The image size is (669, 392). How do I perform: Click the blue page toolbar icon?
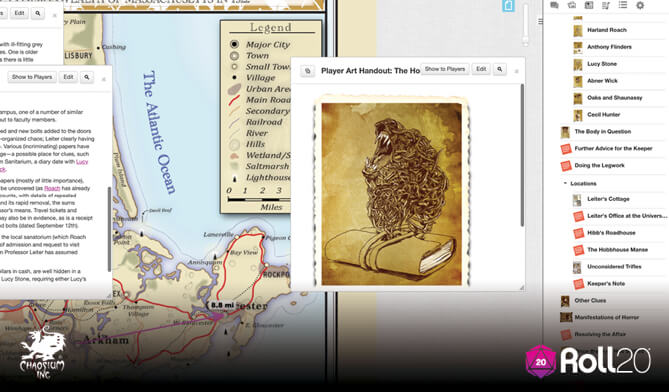(508, 6)
